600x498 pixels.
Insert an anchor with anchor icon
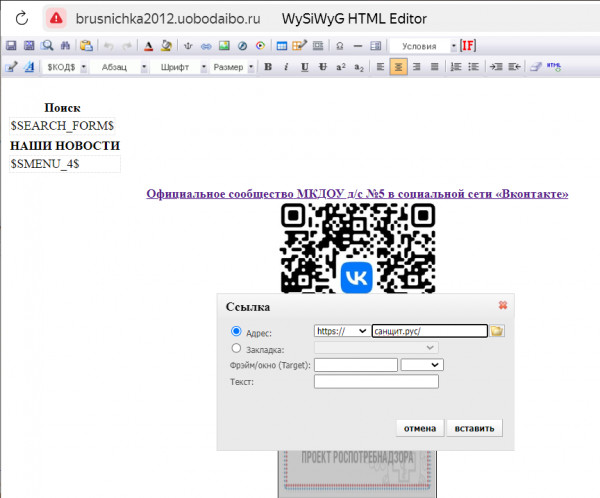188,46
